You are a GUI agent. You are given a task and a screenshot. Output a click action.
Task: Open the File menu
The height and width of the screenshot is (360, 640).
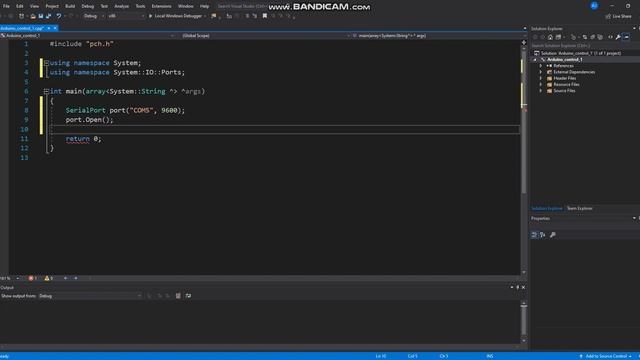(6, 6)
